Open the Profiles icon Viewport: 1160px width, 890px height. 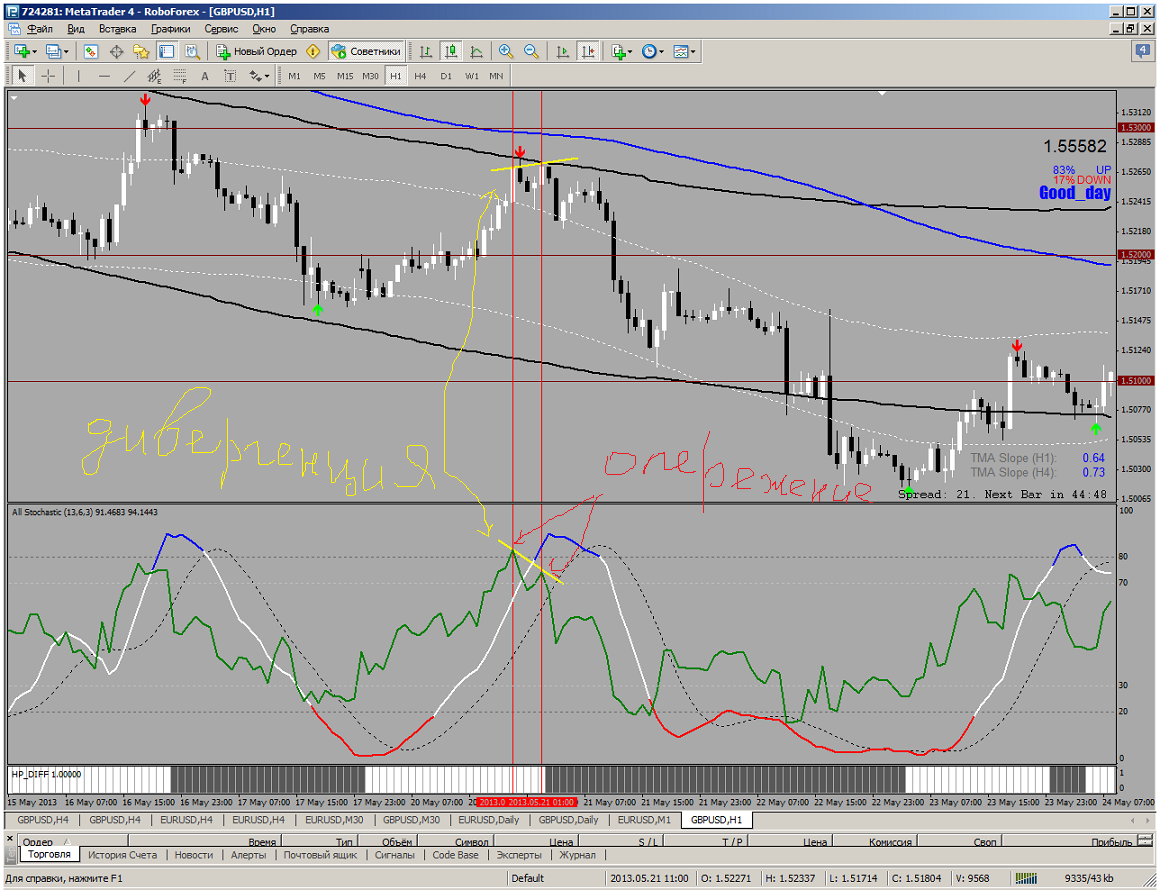[53, 51]
